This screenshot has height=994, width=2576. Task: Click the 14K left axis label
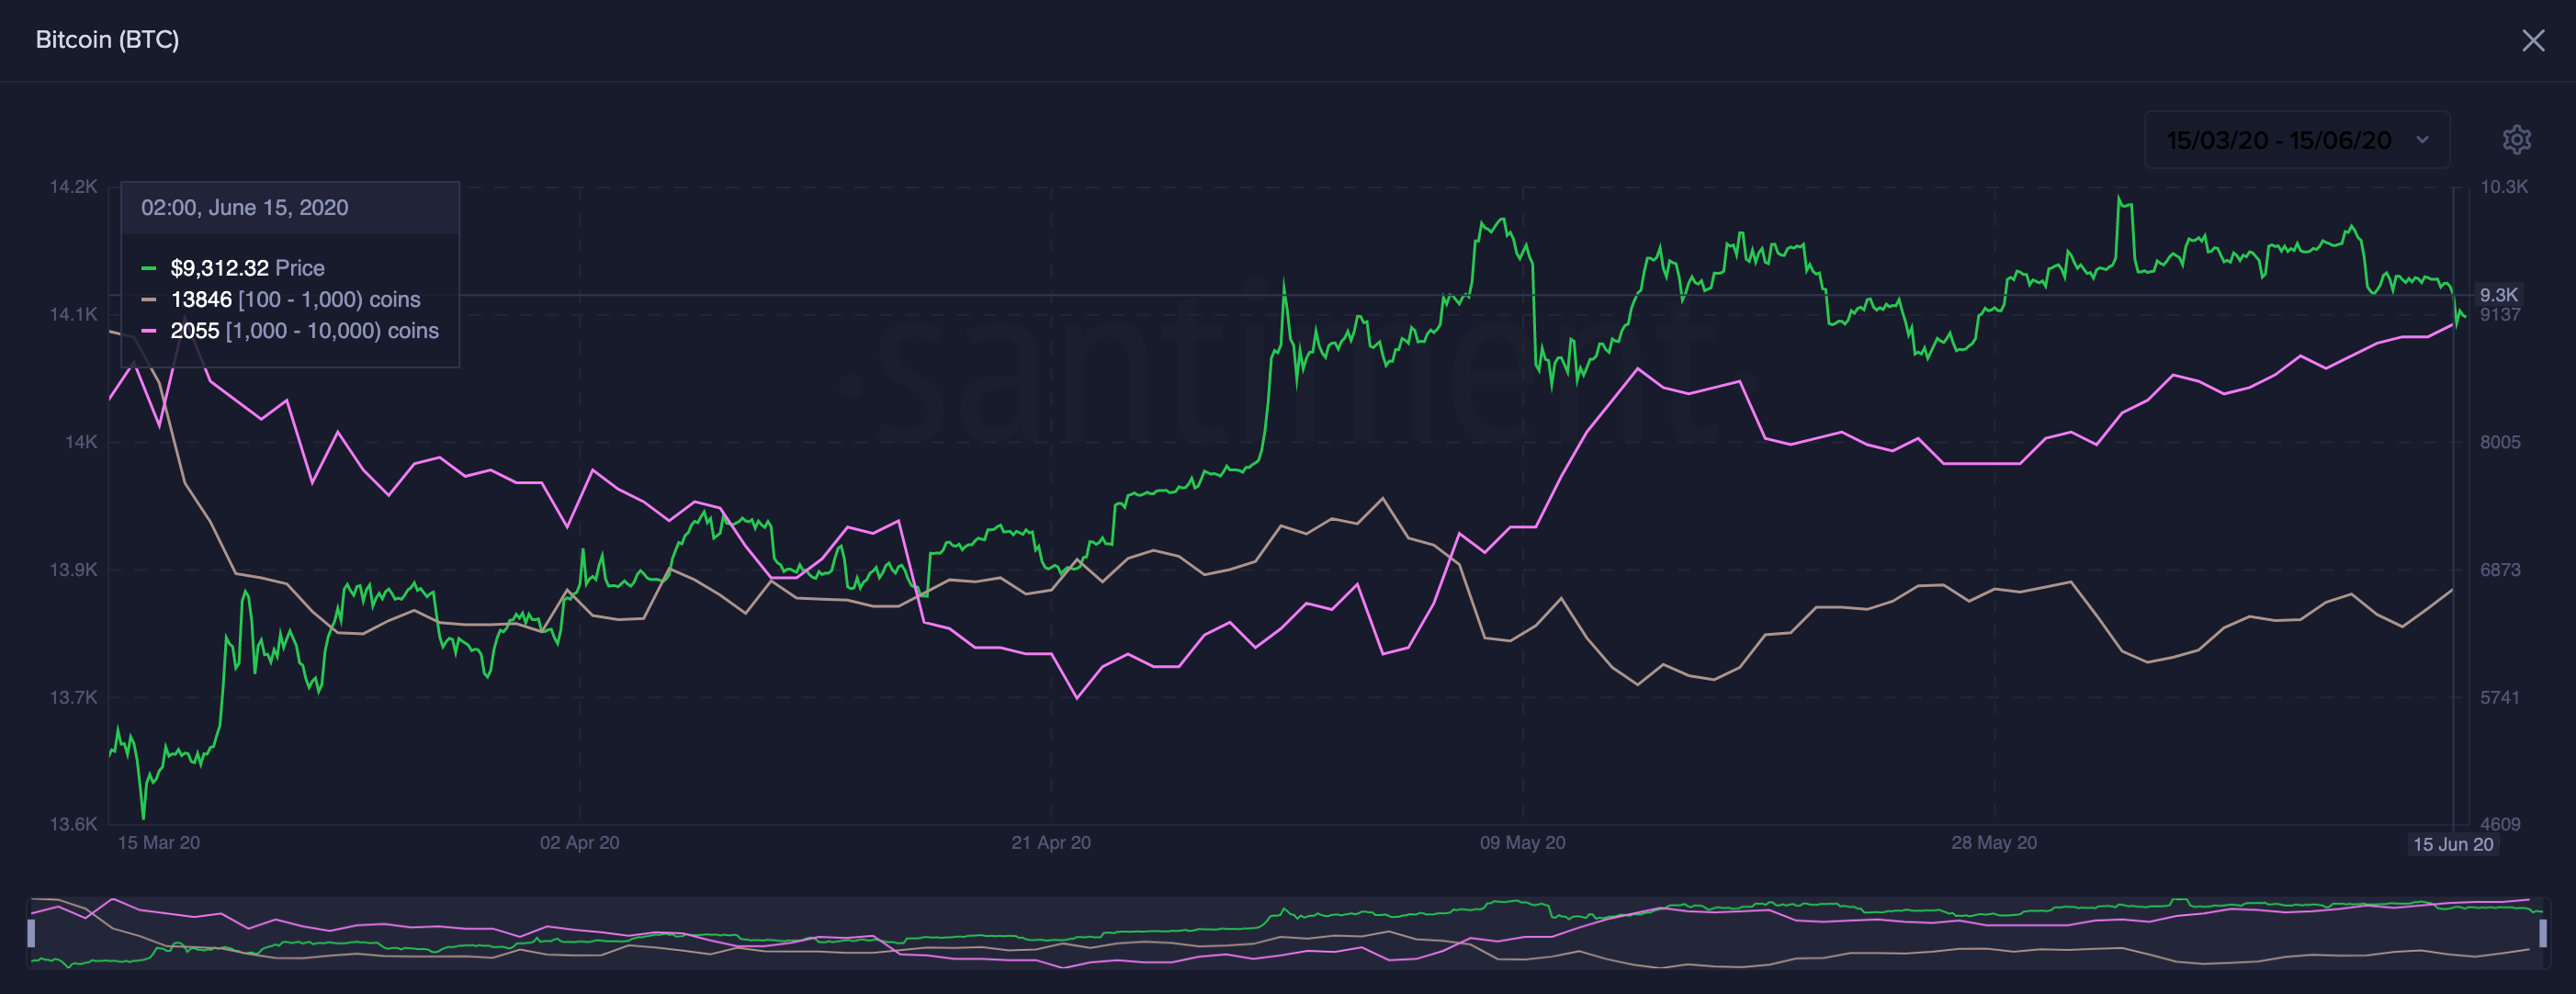pyautogui.click(x=81, y=441)
